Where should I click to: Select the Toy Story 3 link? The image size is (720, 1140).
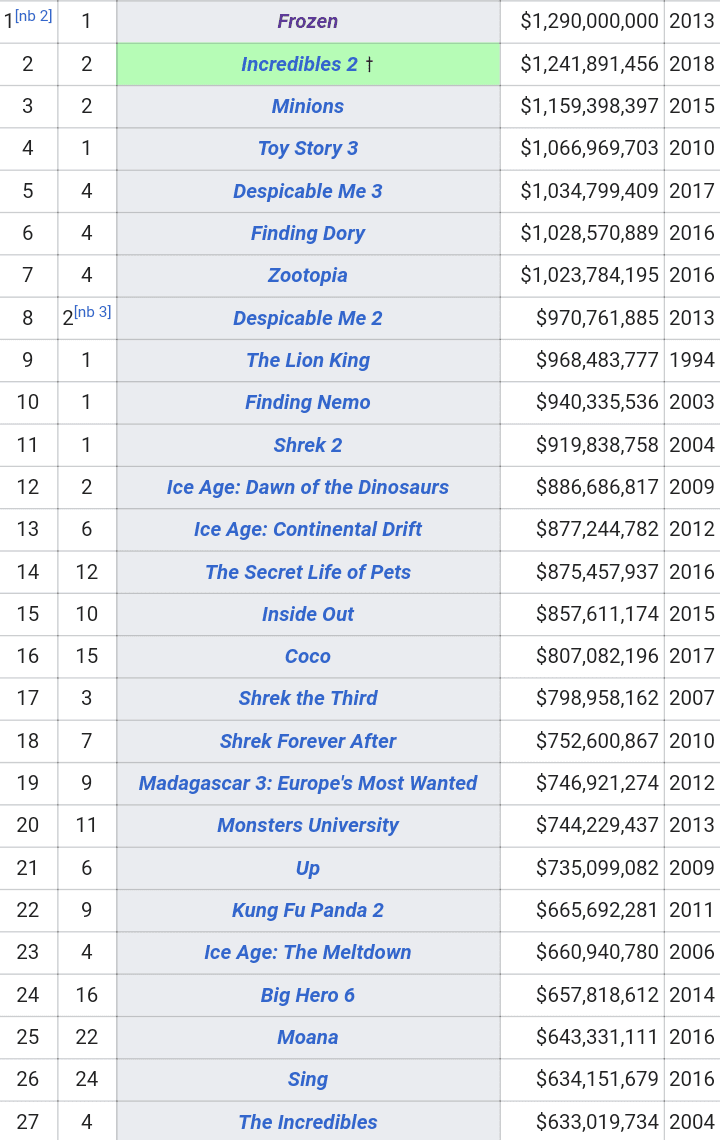(x=308, y=148)
